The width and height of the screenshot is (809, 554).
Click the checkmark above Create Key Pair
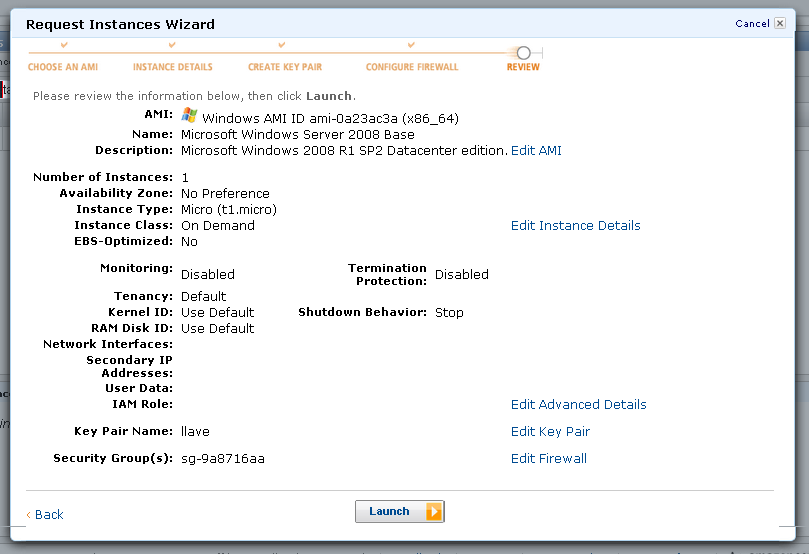(282, 45)
